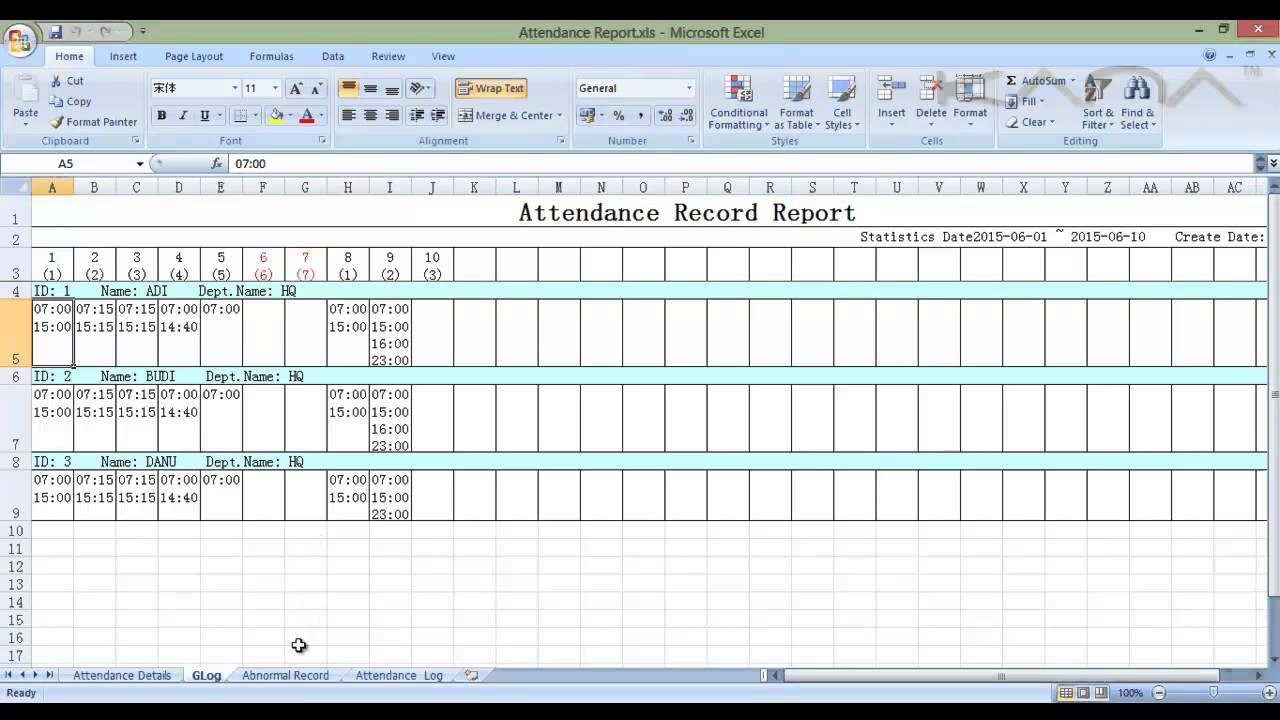Align text left
This screenshot has height=720, width=1280.
click(349, 115)
